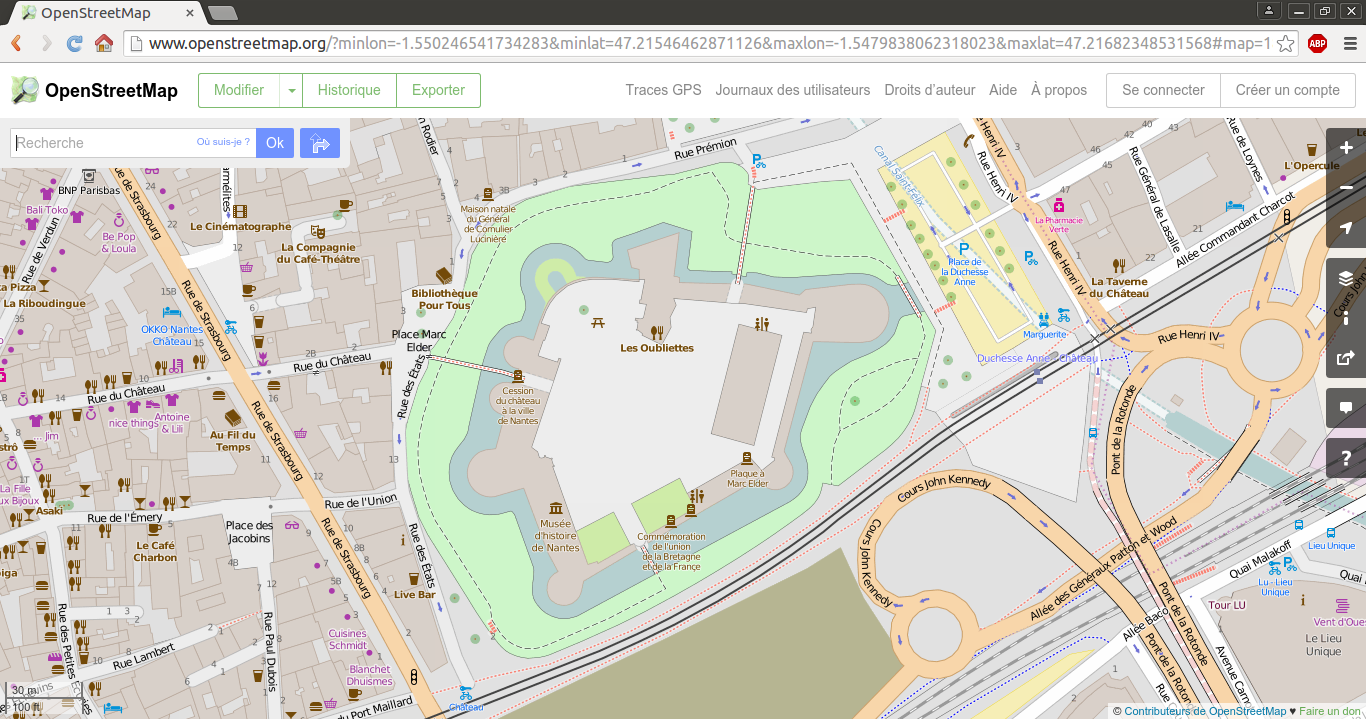Click the book icon above Bibliothèque Pour Tous

point(444,275)
